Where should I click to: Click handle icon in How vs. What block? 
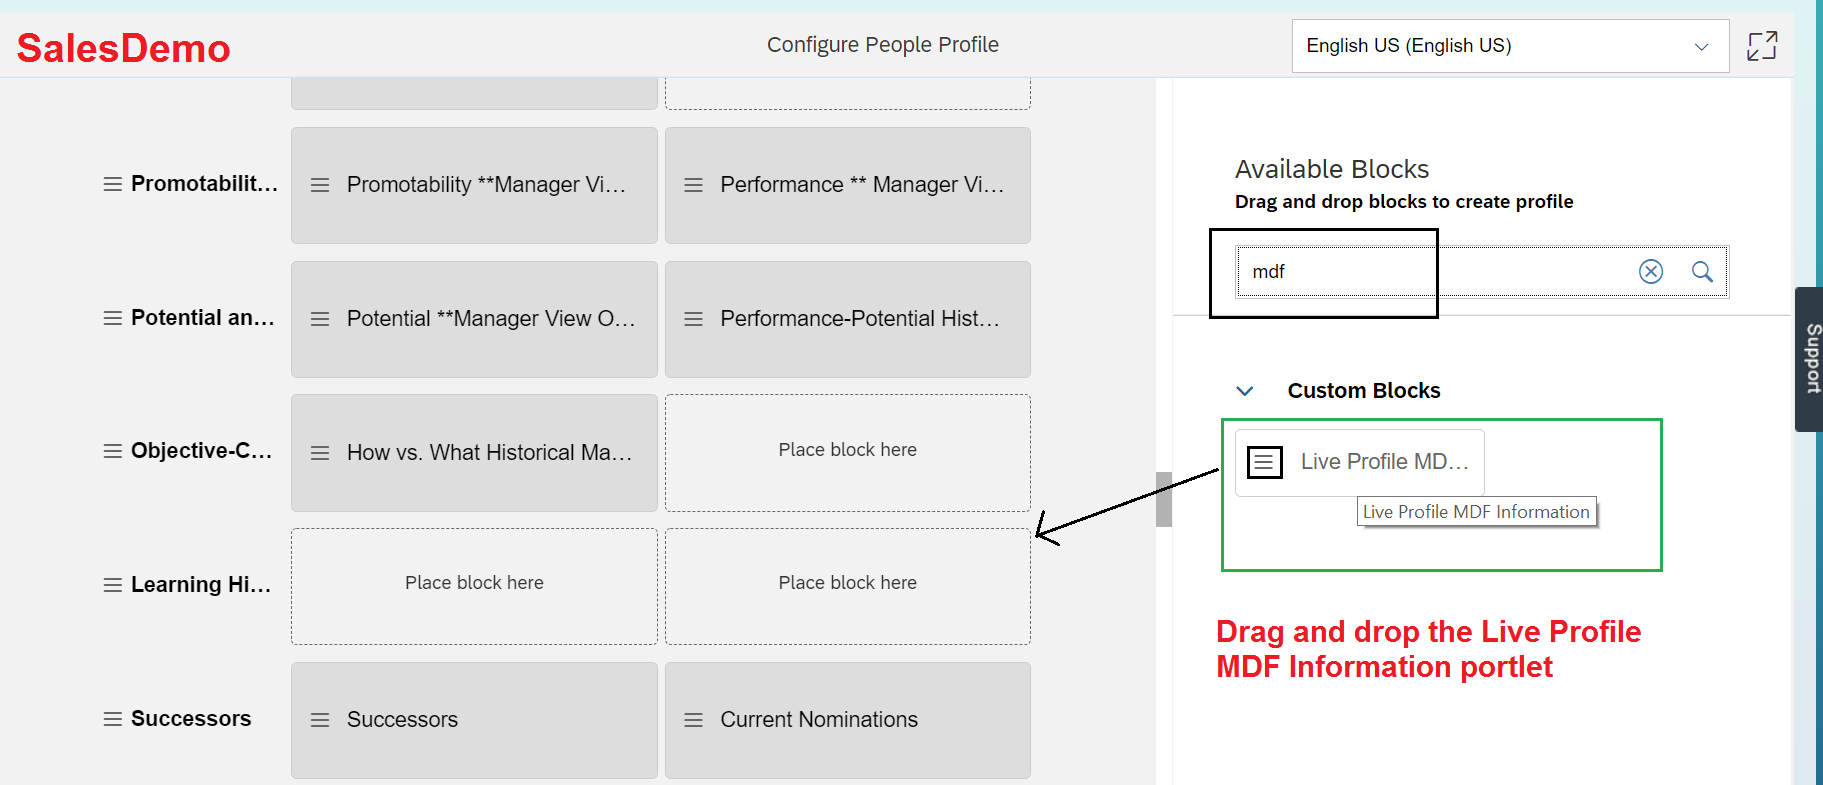click(x=320, y=453)
